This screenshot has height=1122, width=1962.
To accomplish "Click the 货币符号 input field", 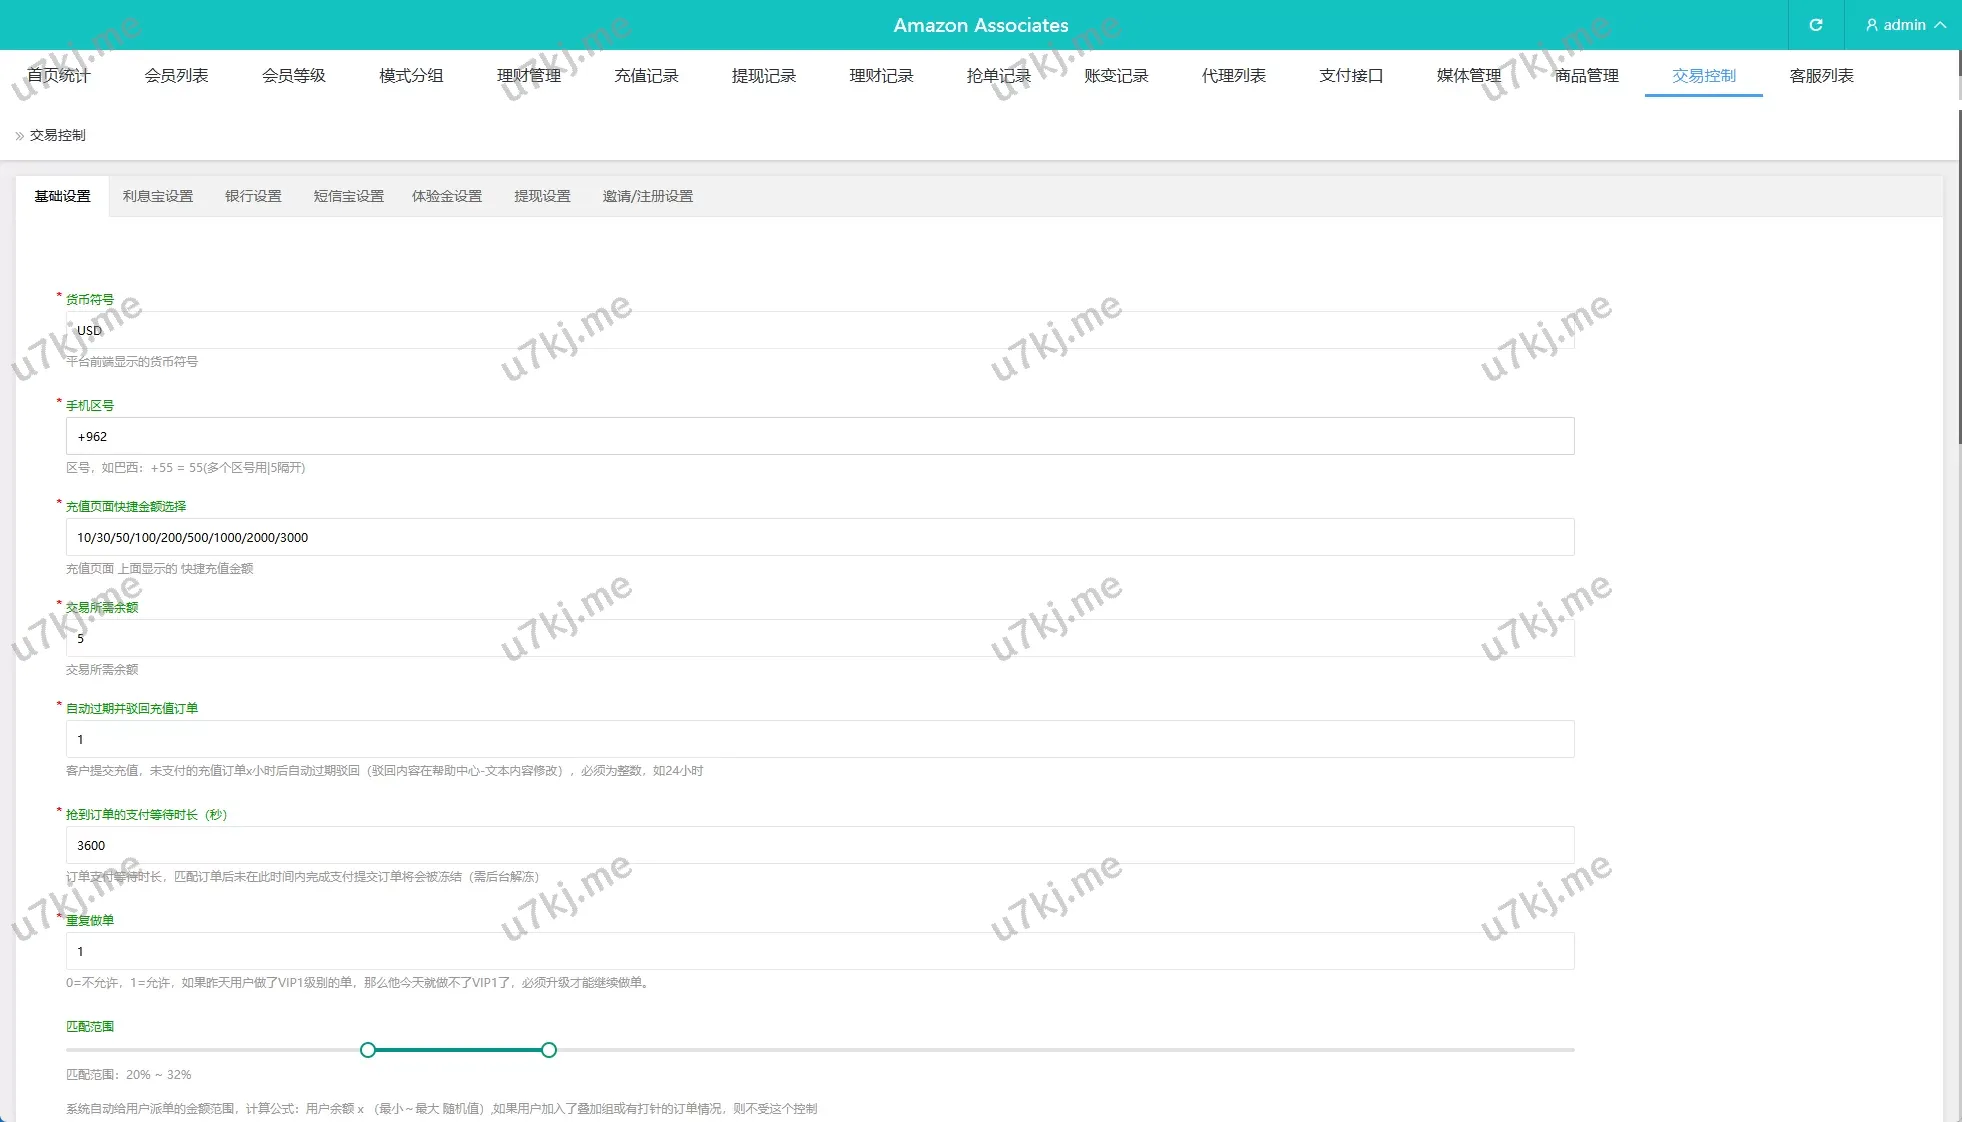I will click(820, 330).
